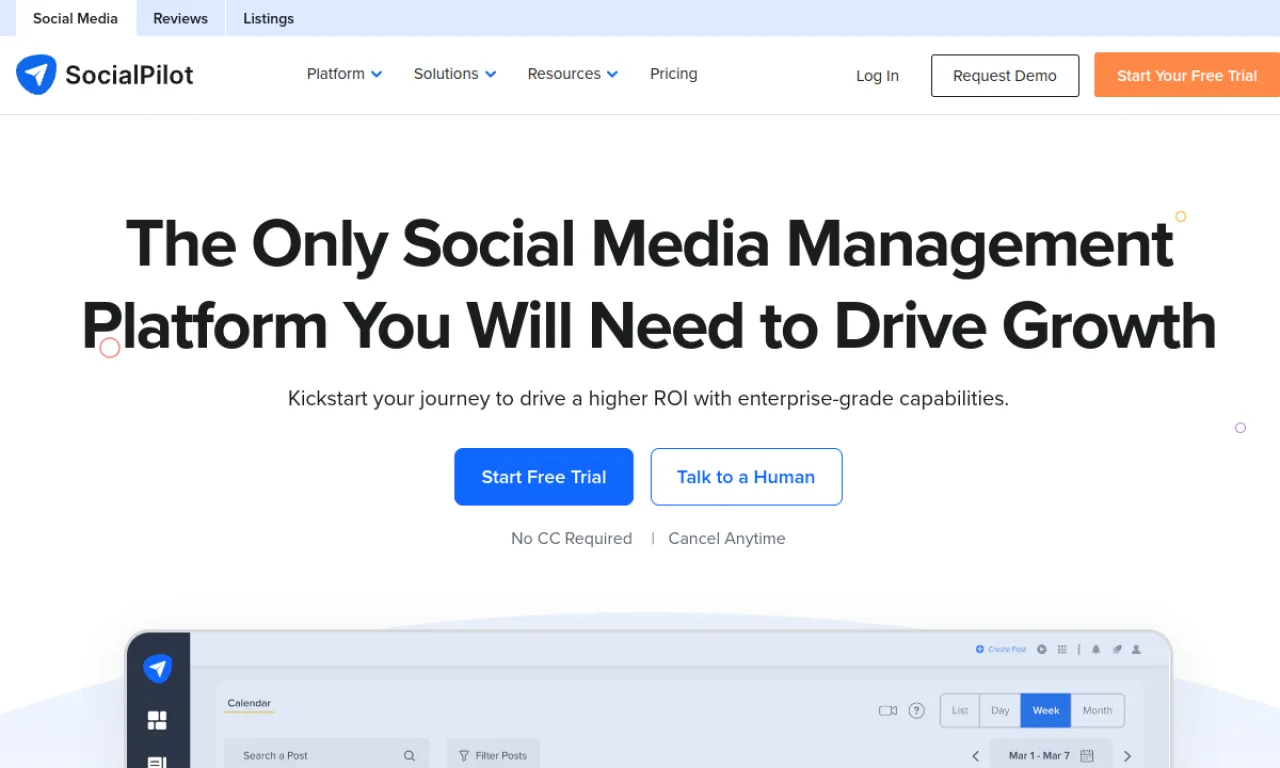Select Month view in calendar preview

click(x=1097, y=710)
